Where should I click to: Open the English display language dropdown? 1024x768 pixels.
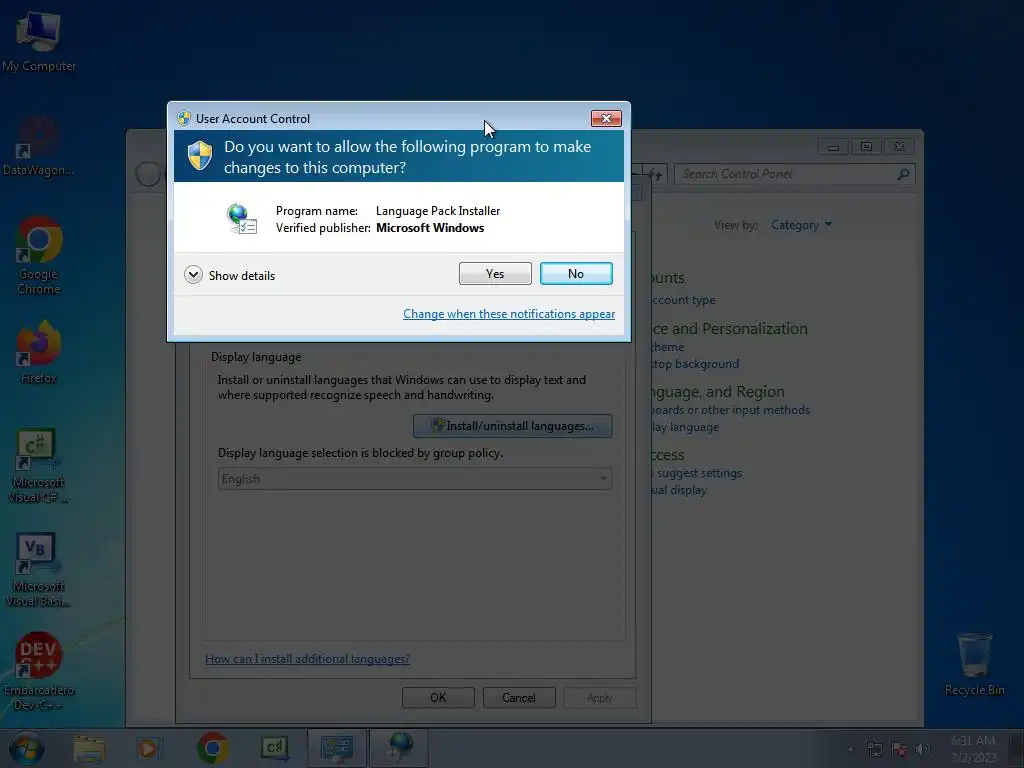pos(415,479)
